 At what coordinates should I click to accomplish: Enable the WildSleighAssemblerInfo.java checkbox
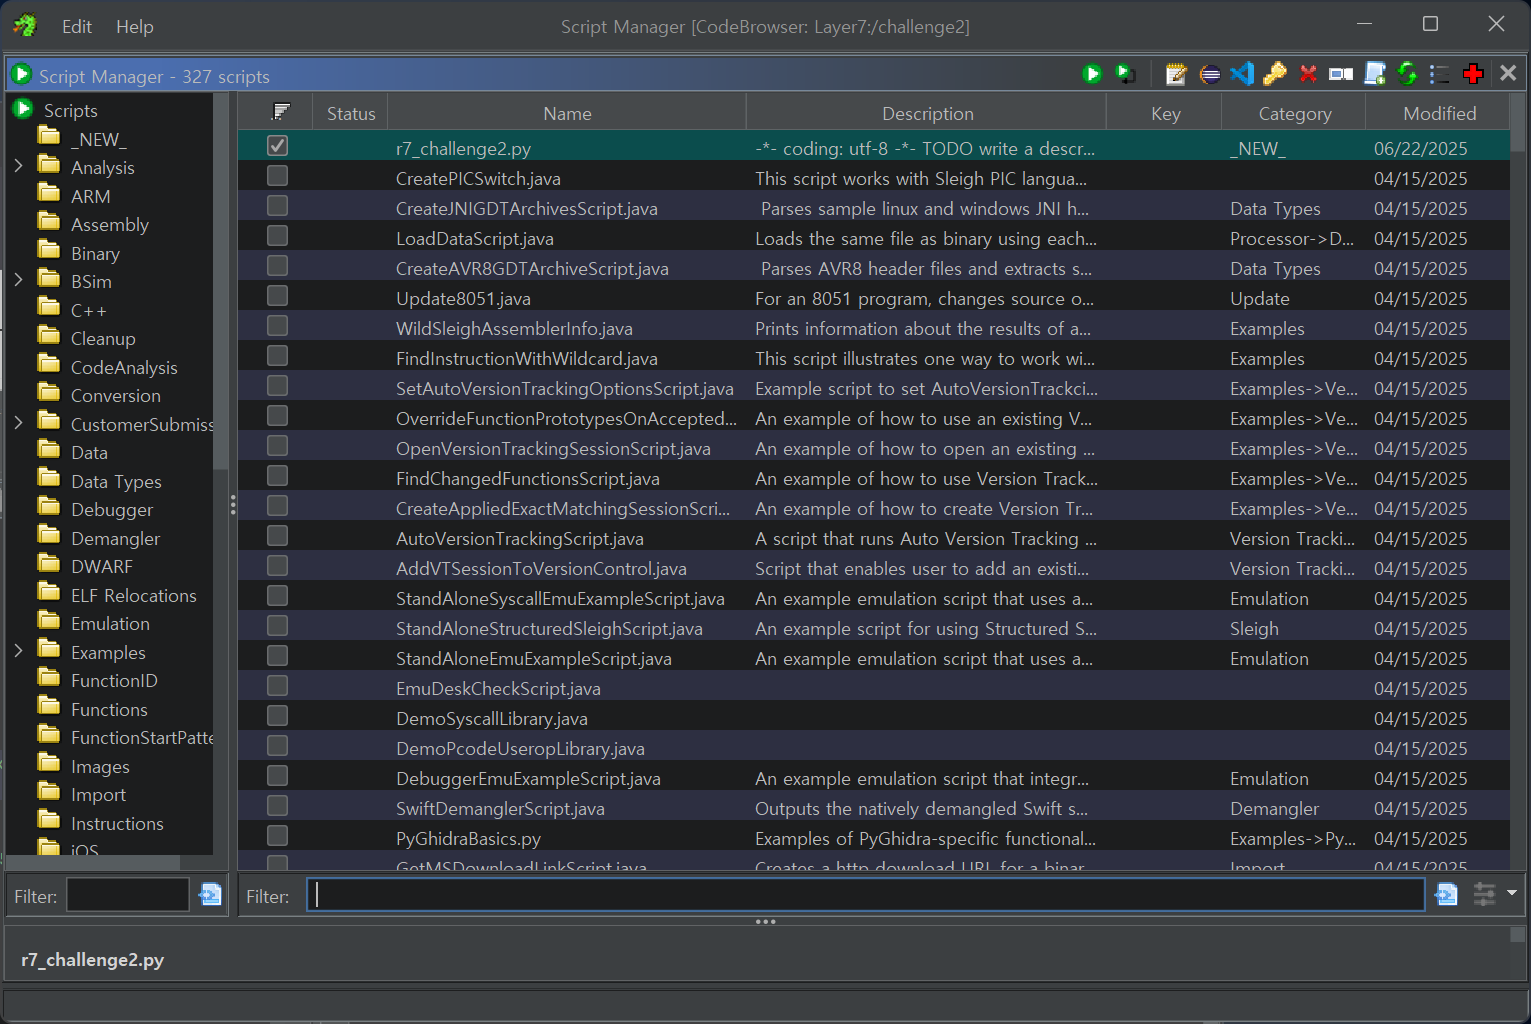pyautogui.click(x=278, y=326)
